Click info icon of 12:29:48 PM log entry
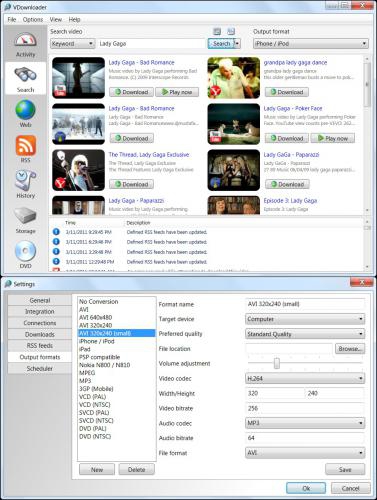Viewport: 377px width, 500px height. tap(56, 262)
